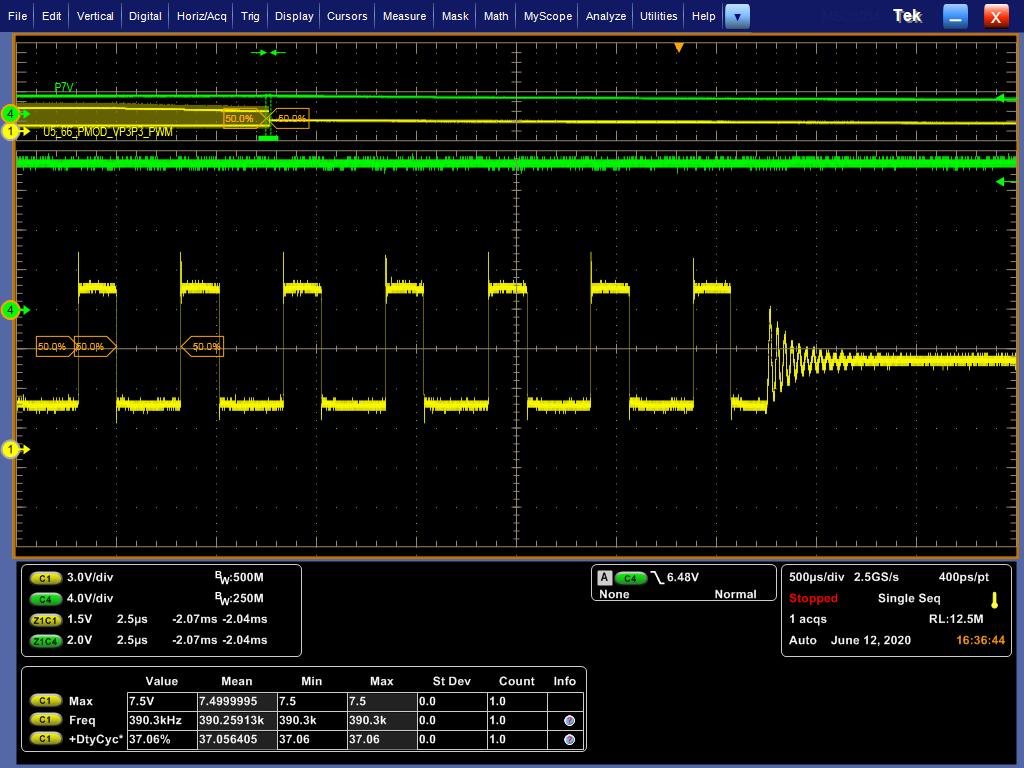The image size is (1024, 768).
Task: Open the Cursors menu
Action: click(347, 16)
